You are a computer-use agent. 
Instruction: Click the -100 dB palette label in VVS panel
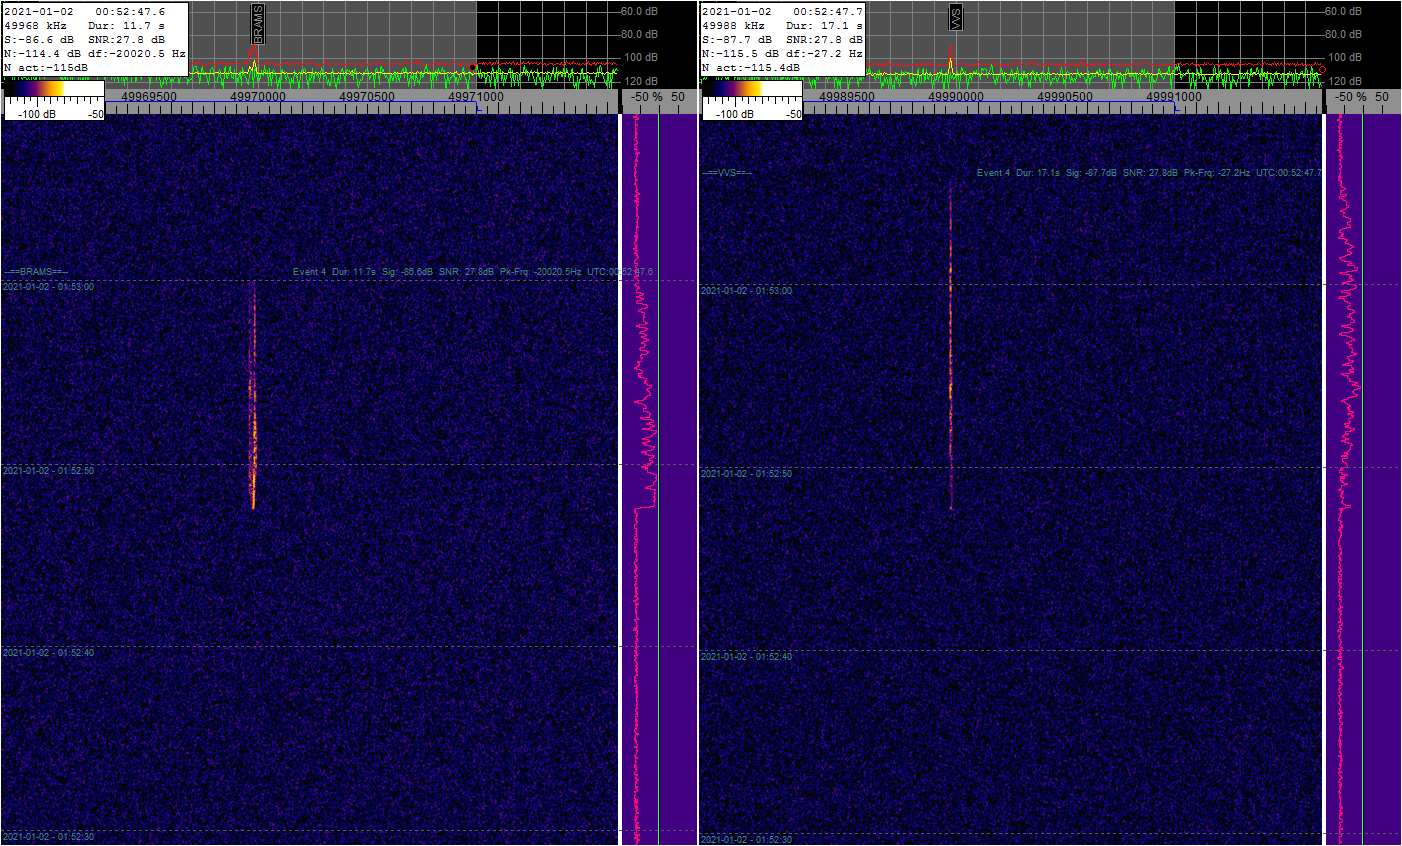[x=735, y=114]
